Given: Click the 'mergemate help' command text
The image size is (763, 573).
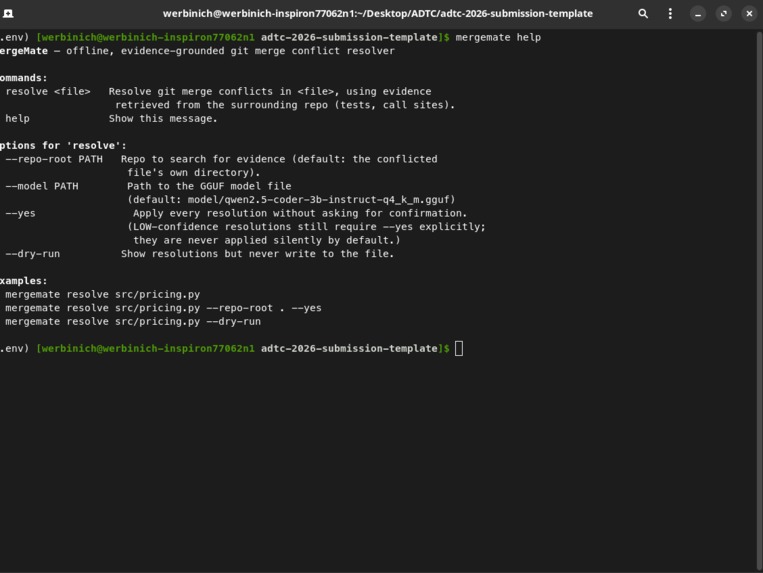Looking at the screenshot, I should (x=498, y=37).
